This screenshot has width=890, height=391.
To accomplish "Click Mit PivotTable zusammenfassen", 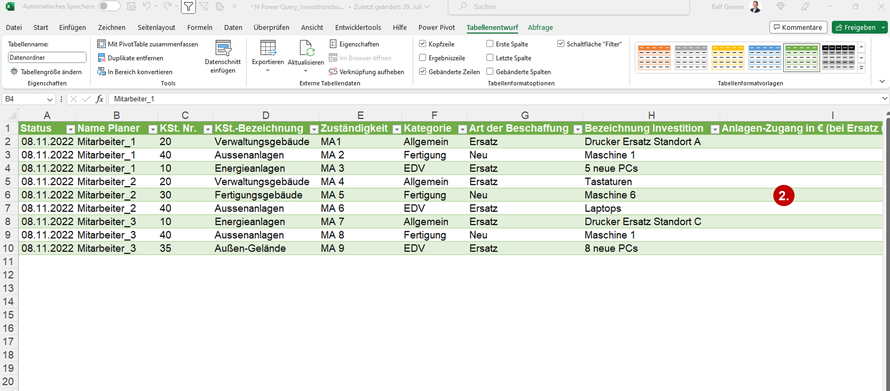I will [x=148, y=44].
